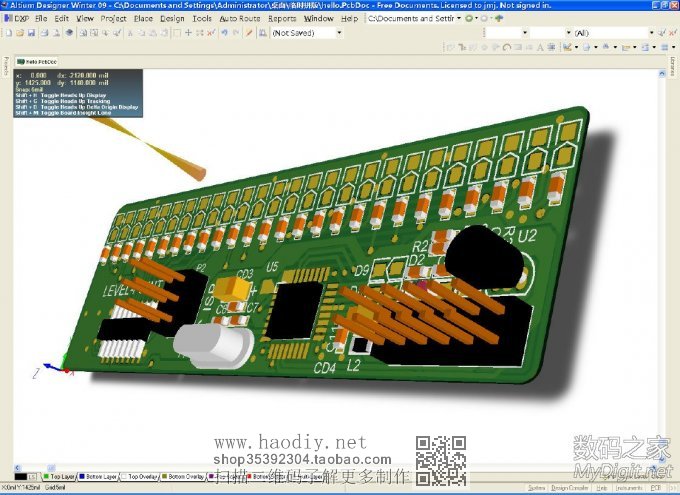
Task: Switch to the hello.PcbDoc document tab
Action: (36, 61)
